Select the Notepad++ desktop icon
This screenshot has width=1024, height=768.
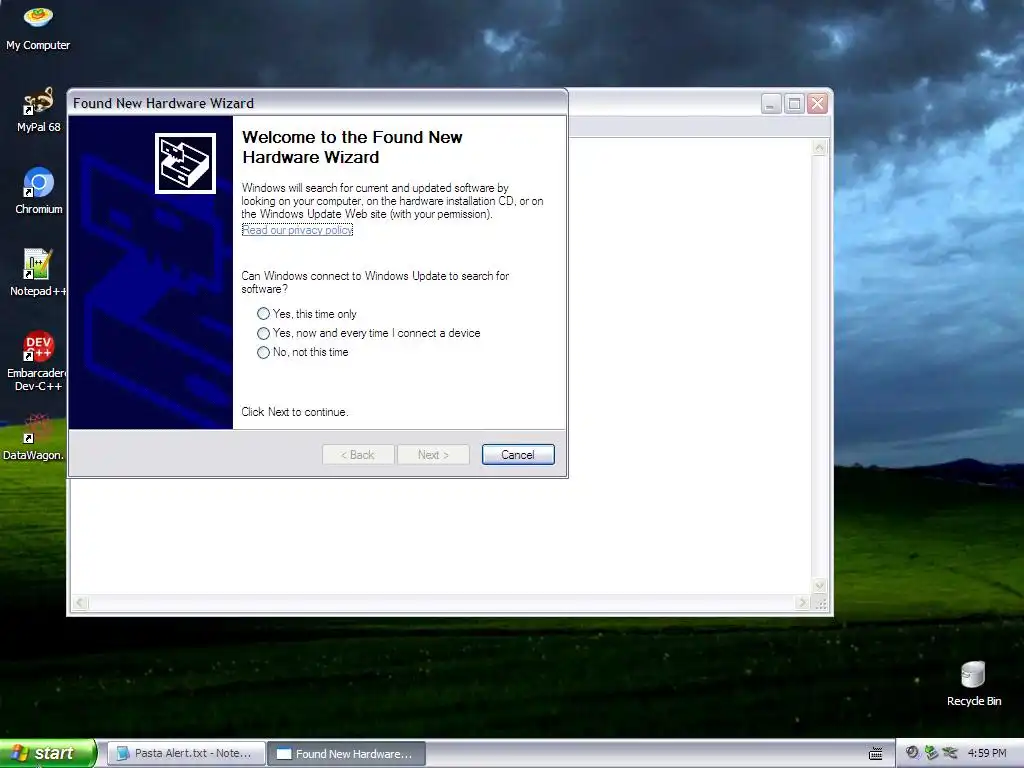38,272
